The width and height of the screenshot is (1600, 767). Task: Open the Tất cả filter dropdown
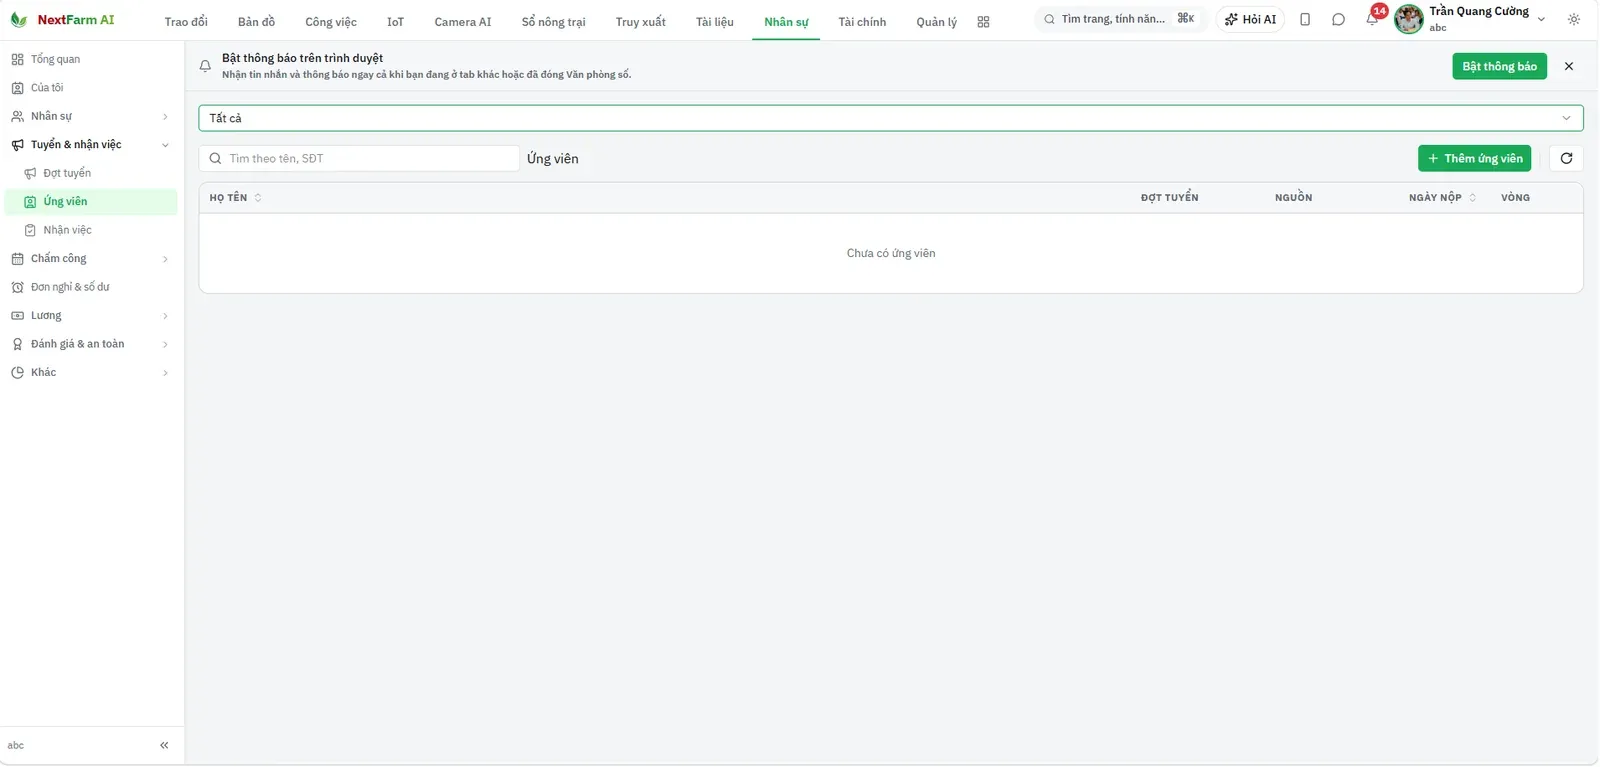click(890, 118)
